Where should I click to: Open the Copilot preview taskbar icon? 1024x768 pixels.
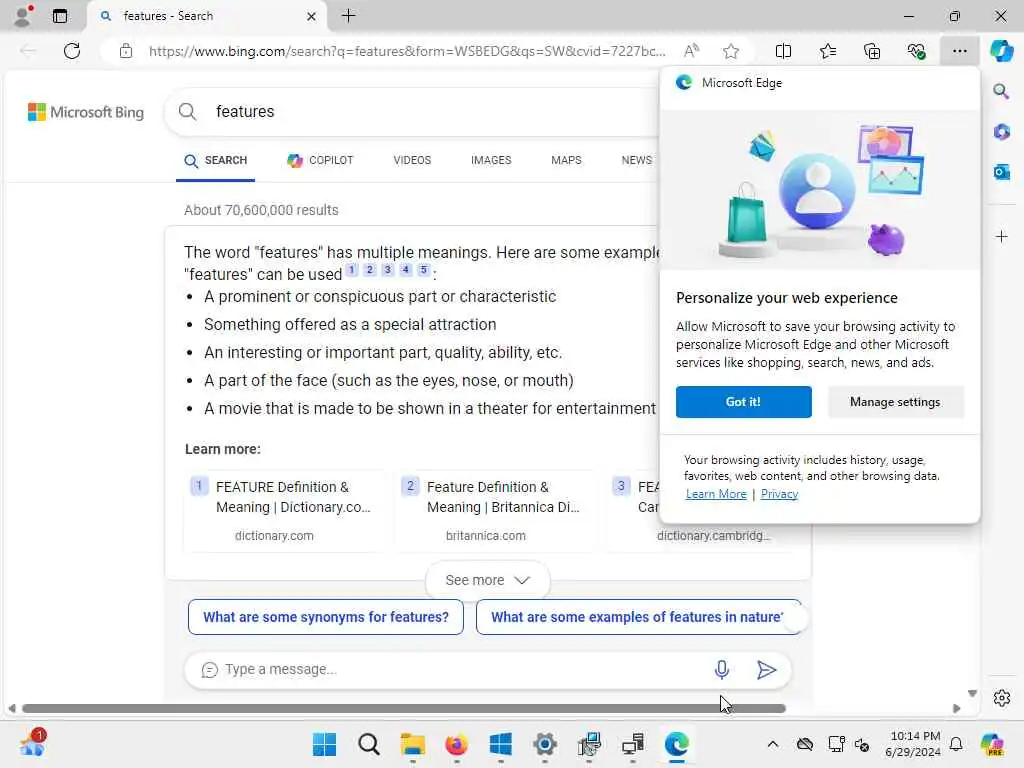point(992,744)
